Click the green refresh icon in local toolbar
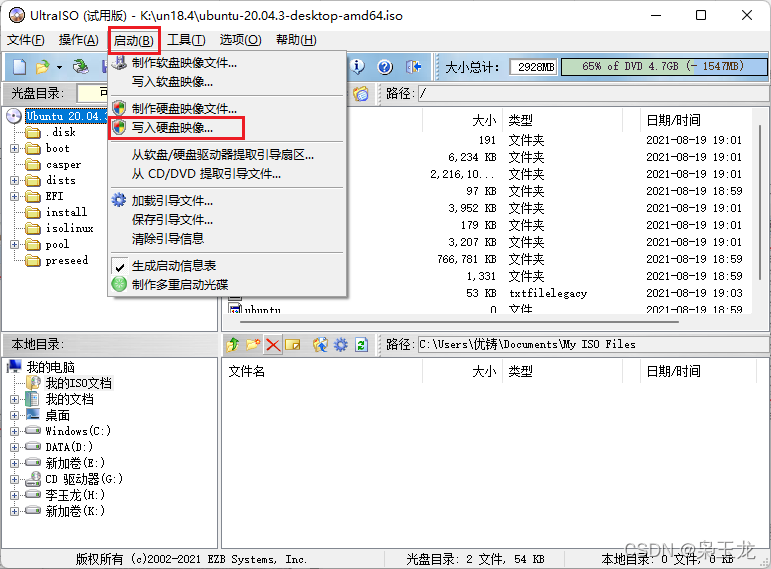The image size is (771, 569). click(361, 345)
